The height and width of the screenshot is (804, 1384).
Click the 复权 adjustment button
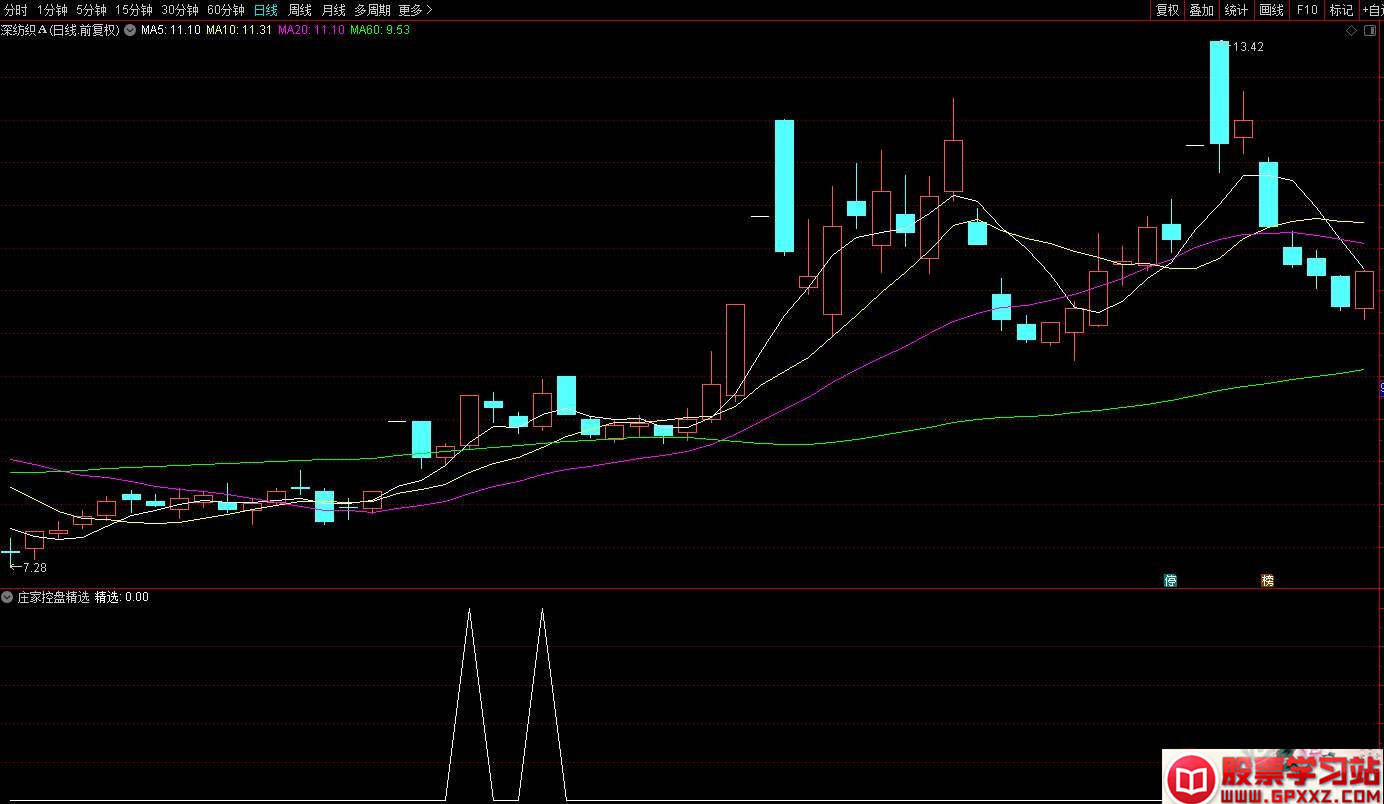point(1167,10)
